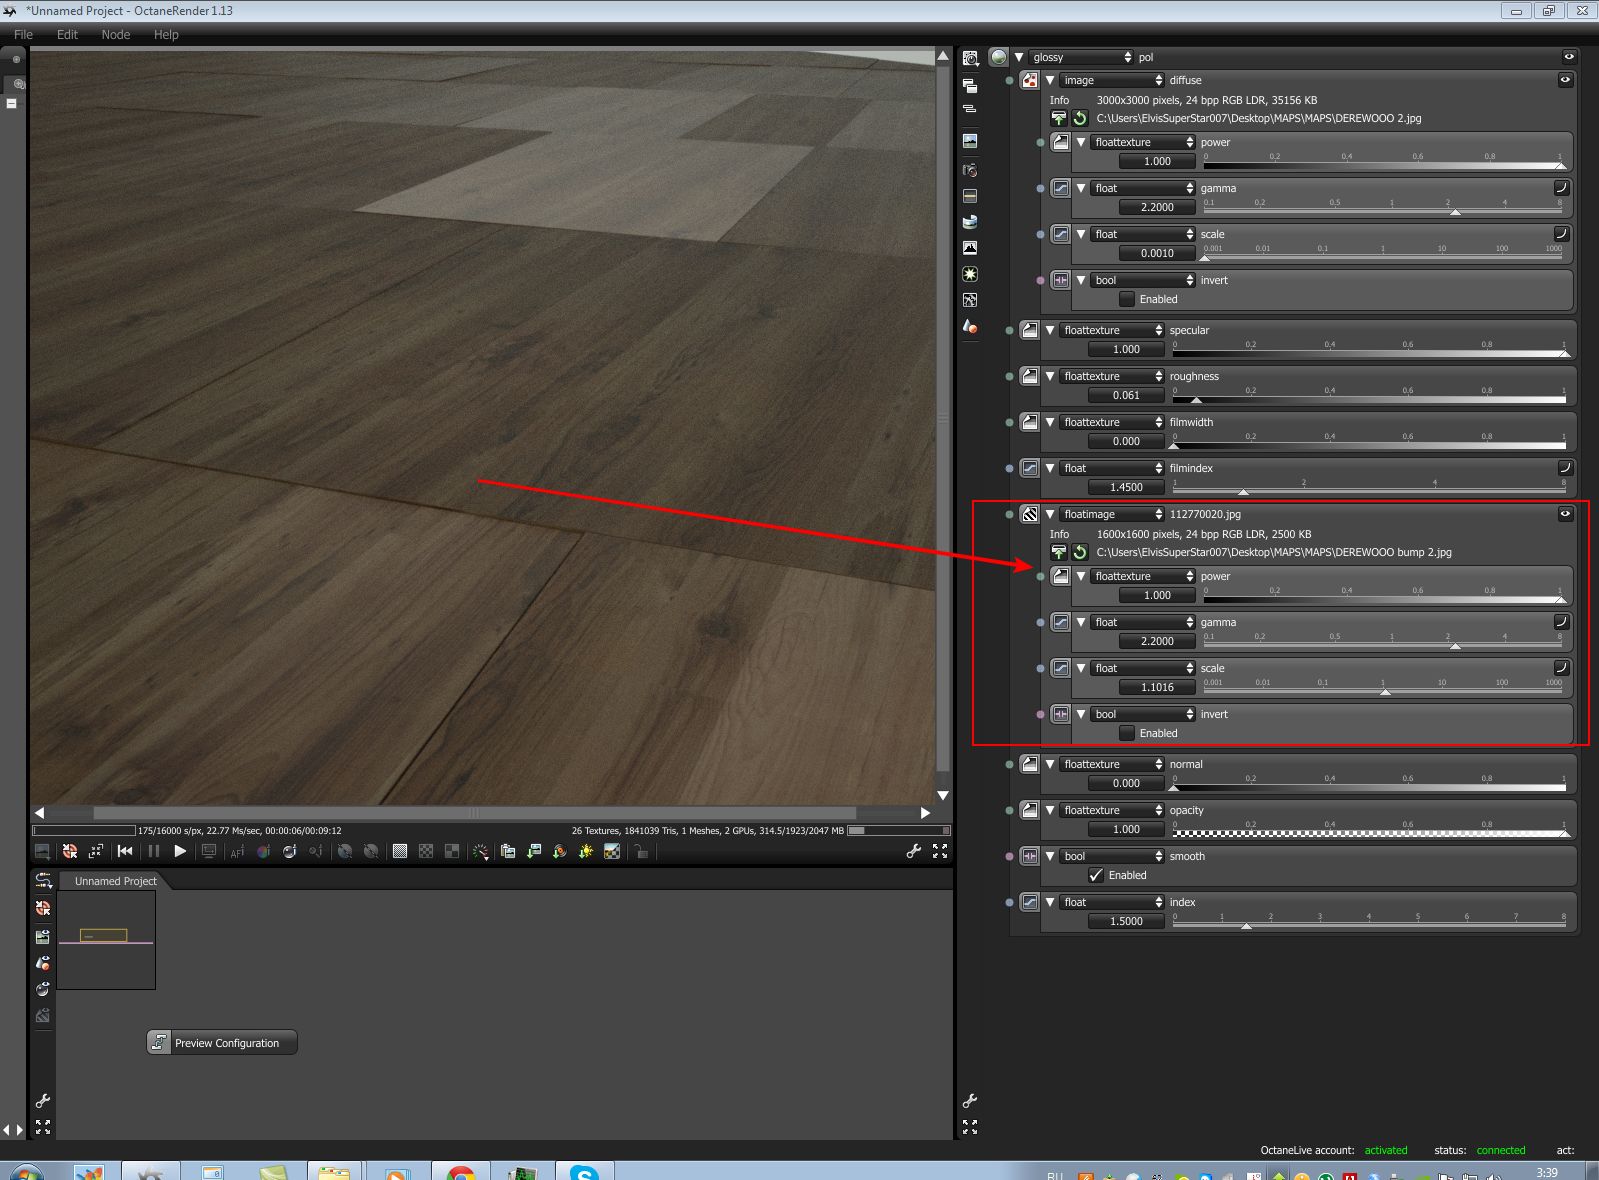Restart the render with the rewind button

tap(125, 851)
